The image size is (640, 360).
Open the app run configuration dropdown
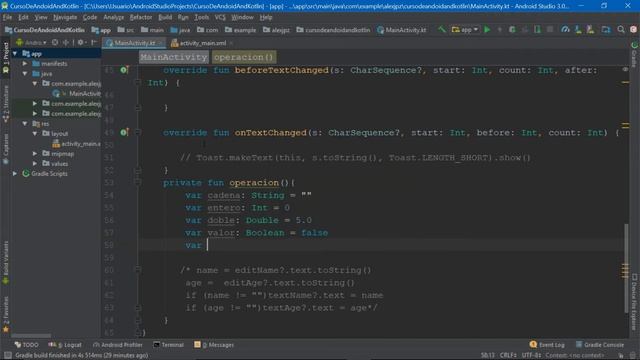coord(464,29)
